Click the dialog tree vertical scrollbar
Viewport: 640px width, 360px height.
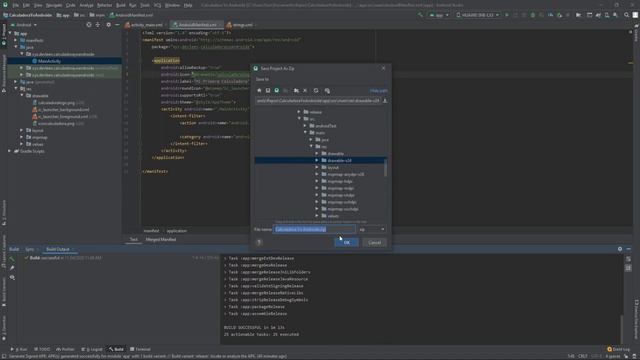[386, 167]
